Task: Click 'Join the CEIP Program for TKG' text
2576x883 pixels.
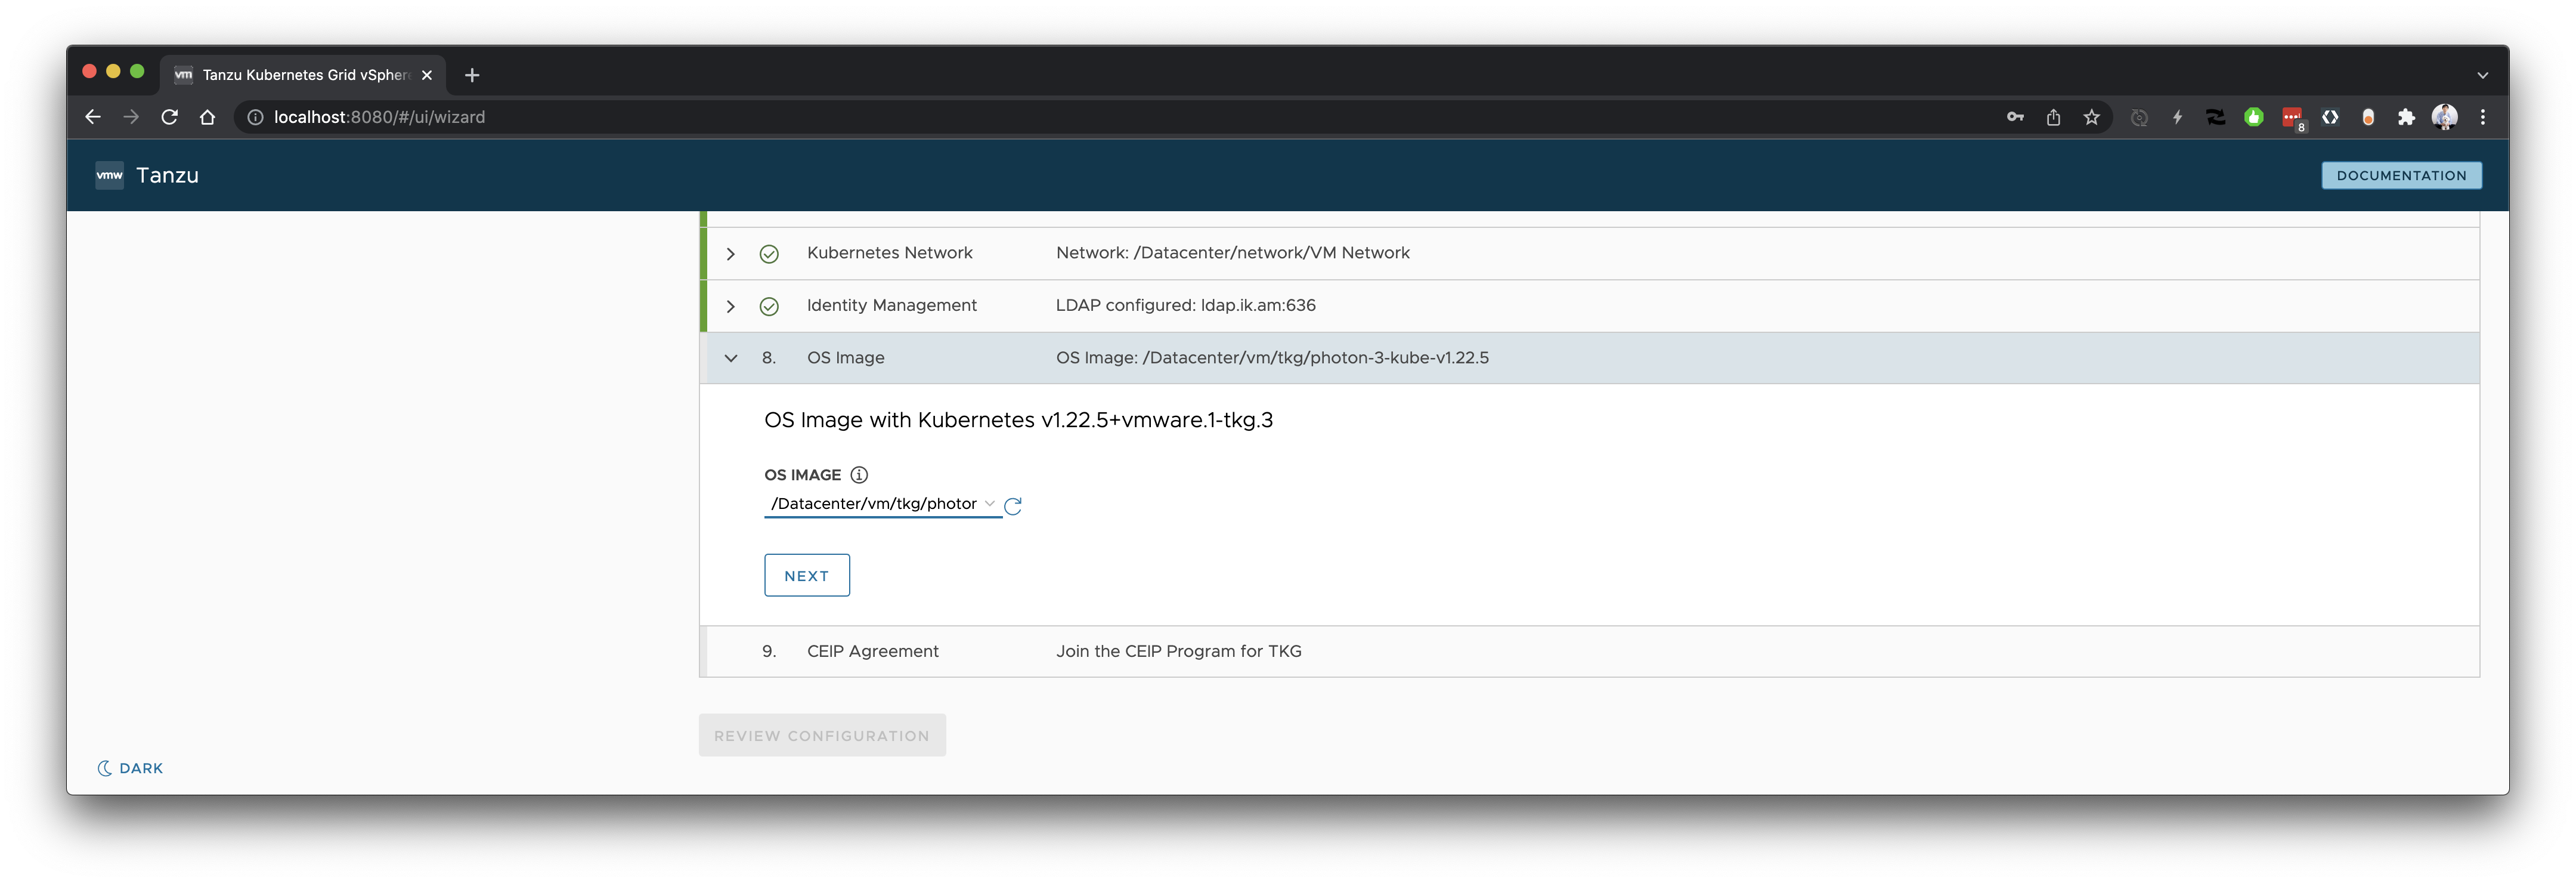Action: 1178,651
